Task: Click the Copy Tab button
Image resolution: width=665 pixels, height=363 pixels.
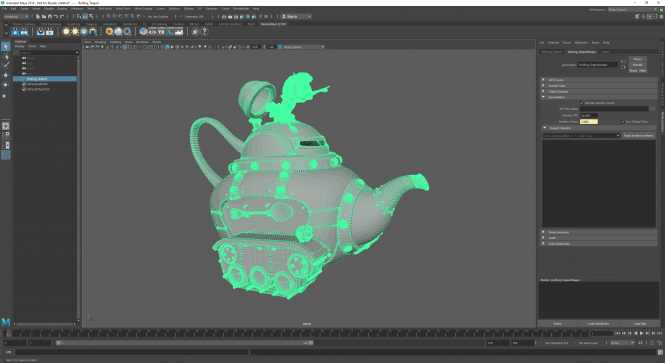Action: 640,324
